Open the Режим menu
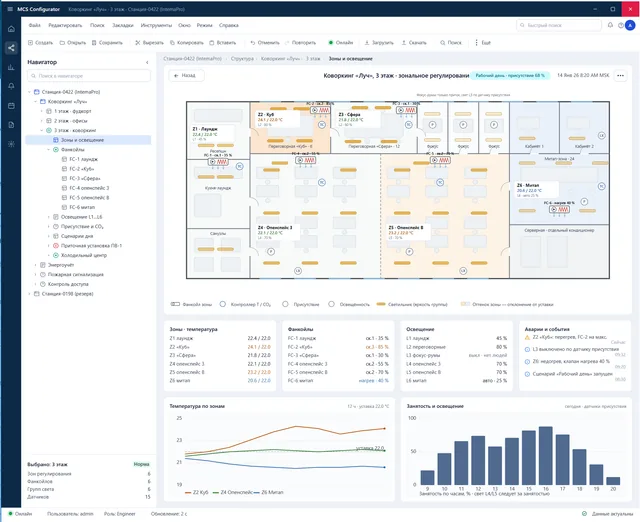Image resolution: width=640 pixels, height=522 pixels. pyautogui.click(x=204, y=25)
